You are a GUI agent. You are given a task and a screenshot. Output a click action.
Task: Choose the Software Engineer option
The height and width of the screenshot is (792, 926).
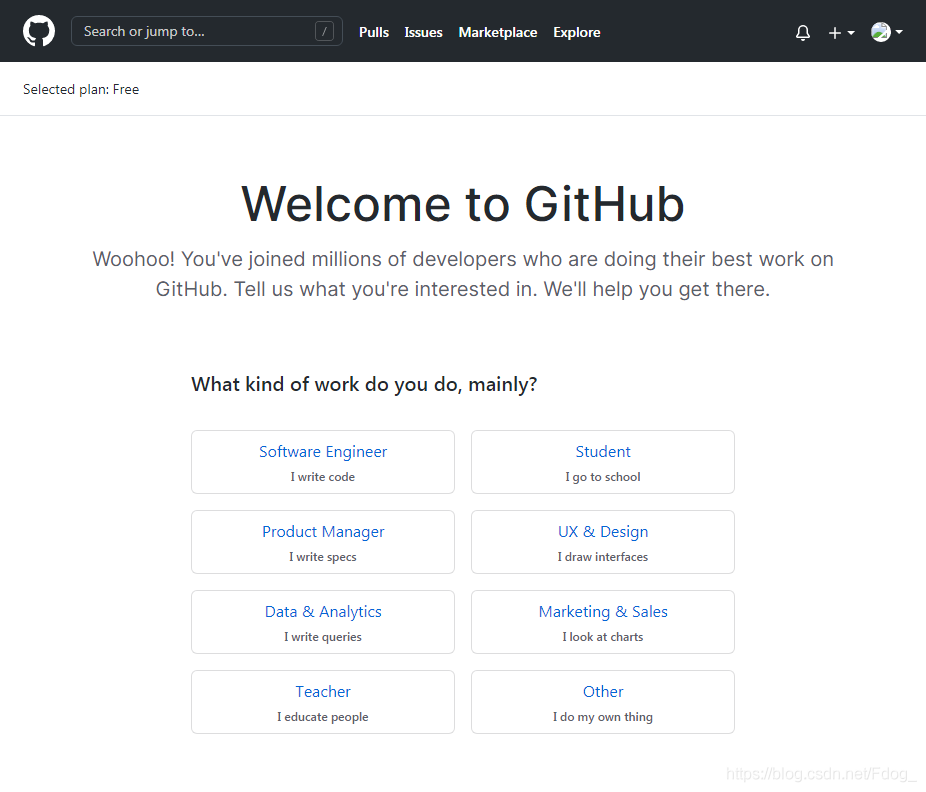click(323, 462)
